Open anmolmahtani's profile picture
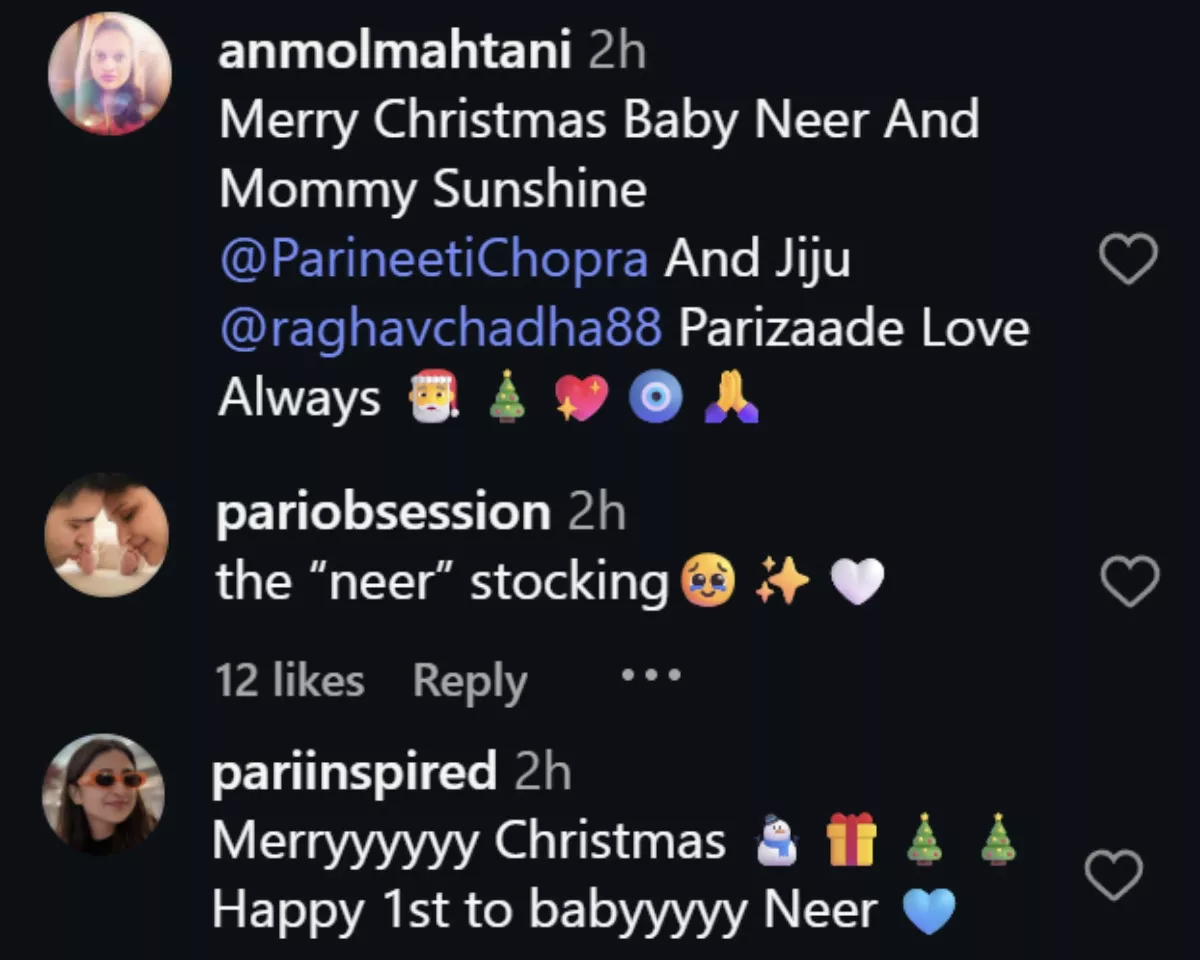Image resolution: width=1200 pixels, height=960 pixels. coord(110,74)
